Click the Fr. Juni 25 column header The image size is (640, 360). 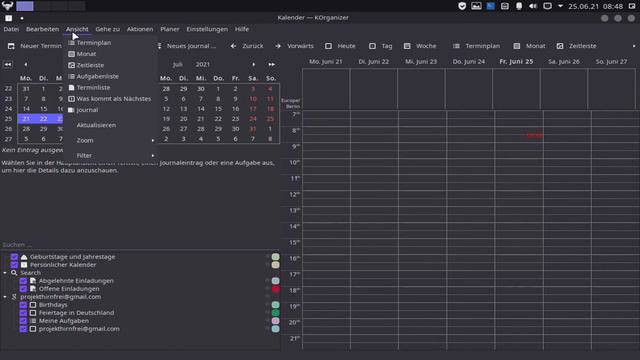516,62
